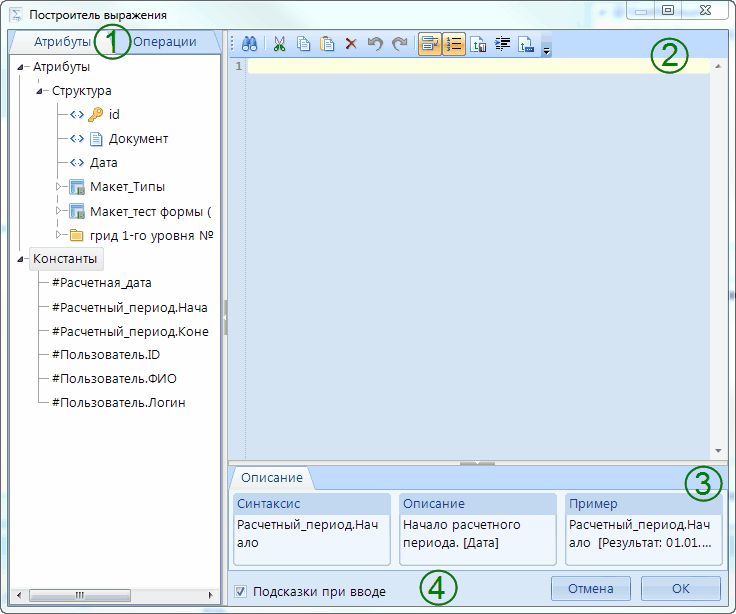736x614 pixels.
Task: Toggle the word wrap toolbar button
Action: click(x=430, y=44)
